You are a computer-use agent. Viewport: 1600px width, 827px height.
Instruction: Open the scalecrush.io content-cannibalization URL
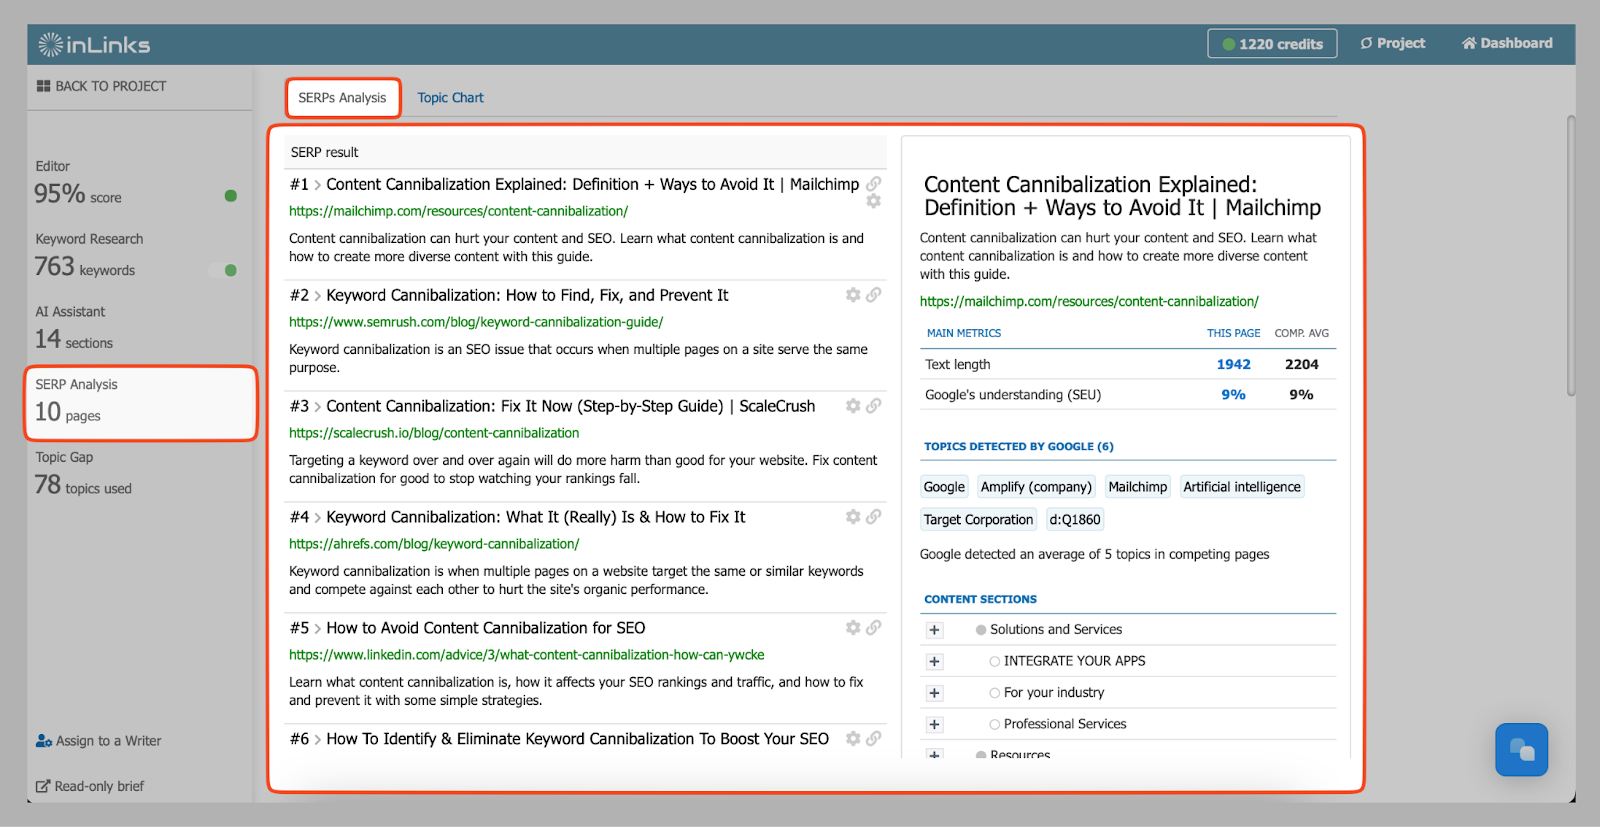(x=434, y=433)
